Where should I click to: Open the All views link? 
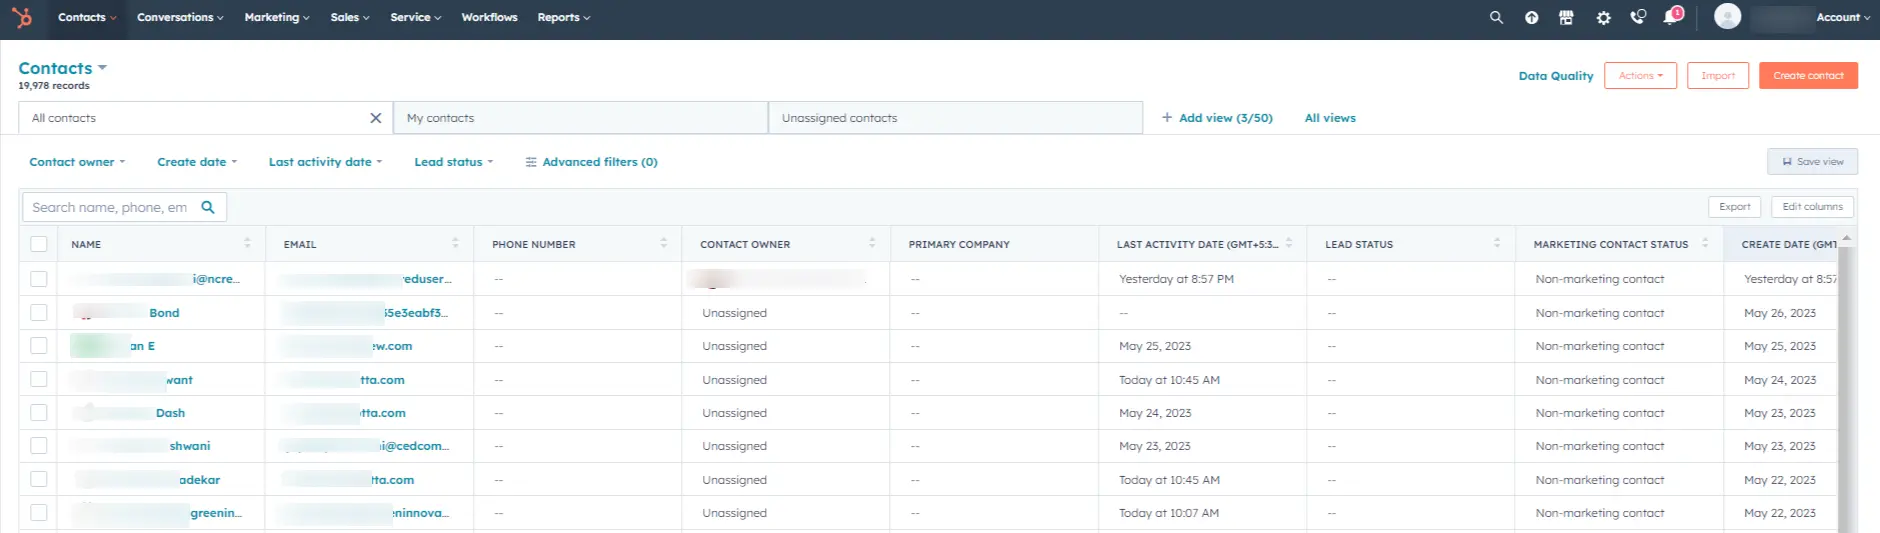pos(1330,118)
